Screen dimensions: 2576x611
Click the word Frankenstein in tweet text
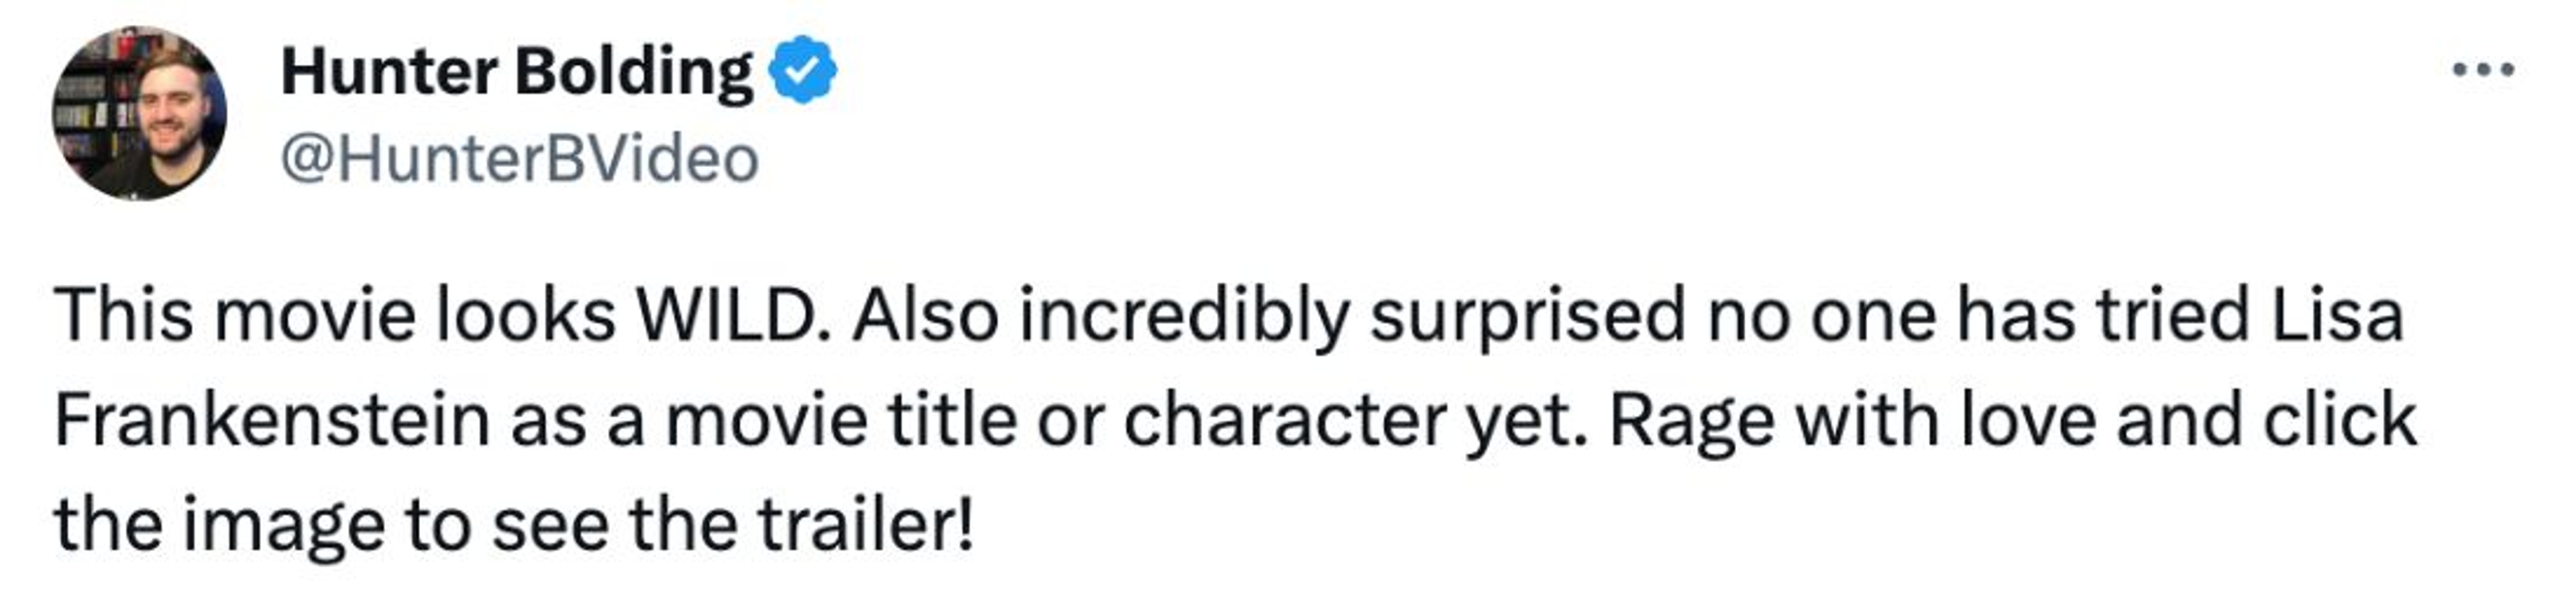point(272,420)
